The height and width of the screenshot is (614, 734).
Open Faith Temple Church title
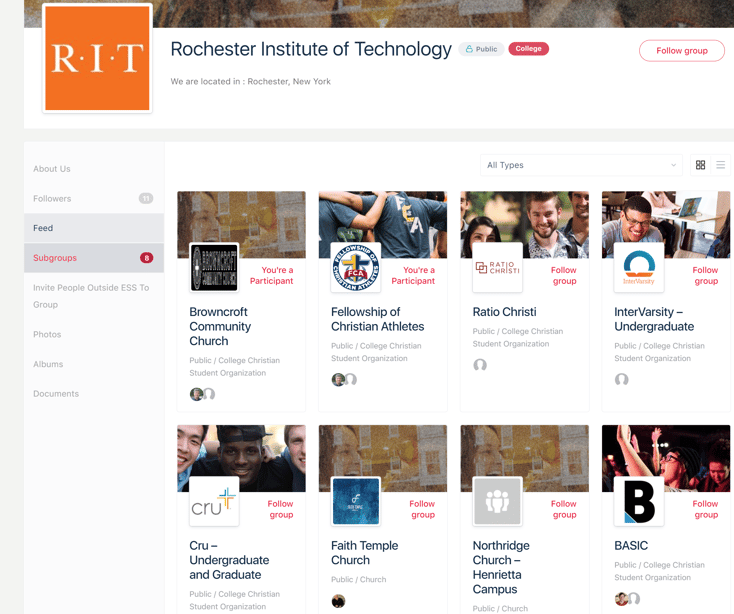click(x=364, y=553)
